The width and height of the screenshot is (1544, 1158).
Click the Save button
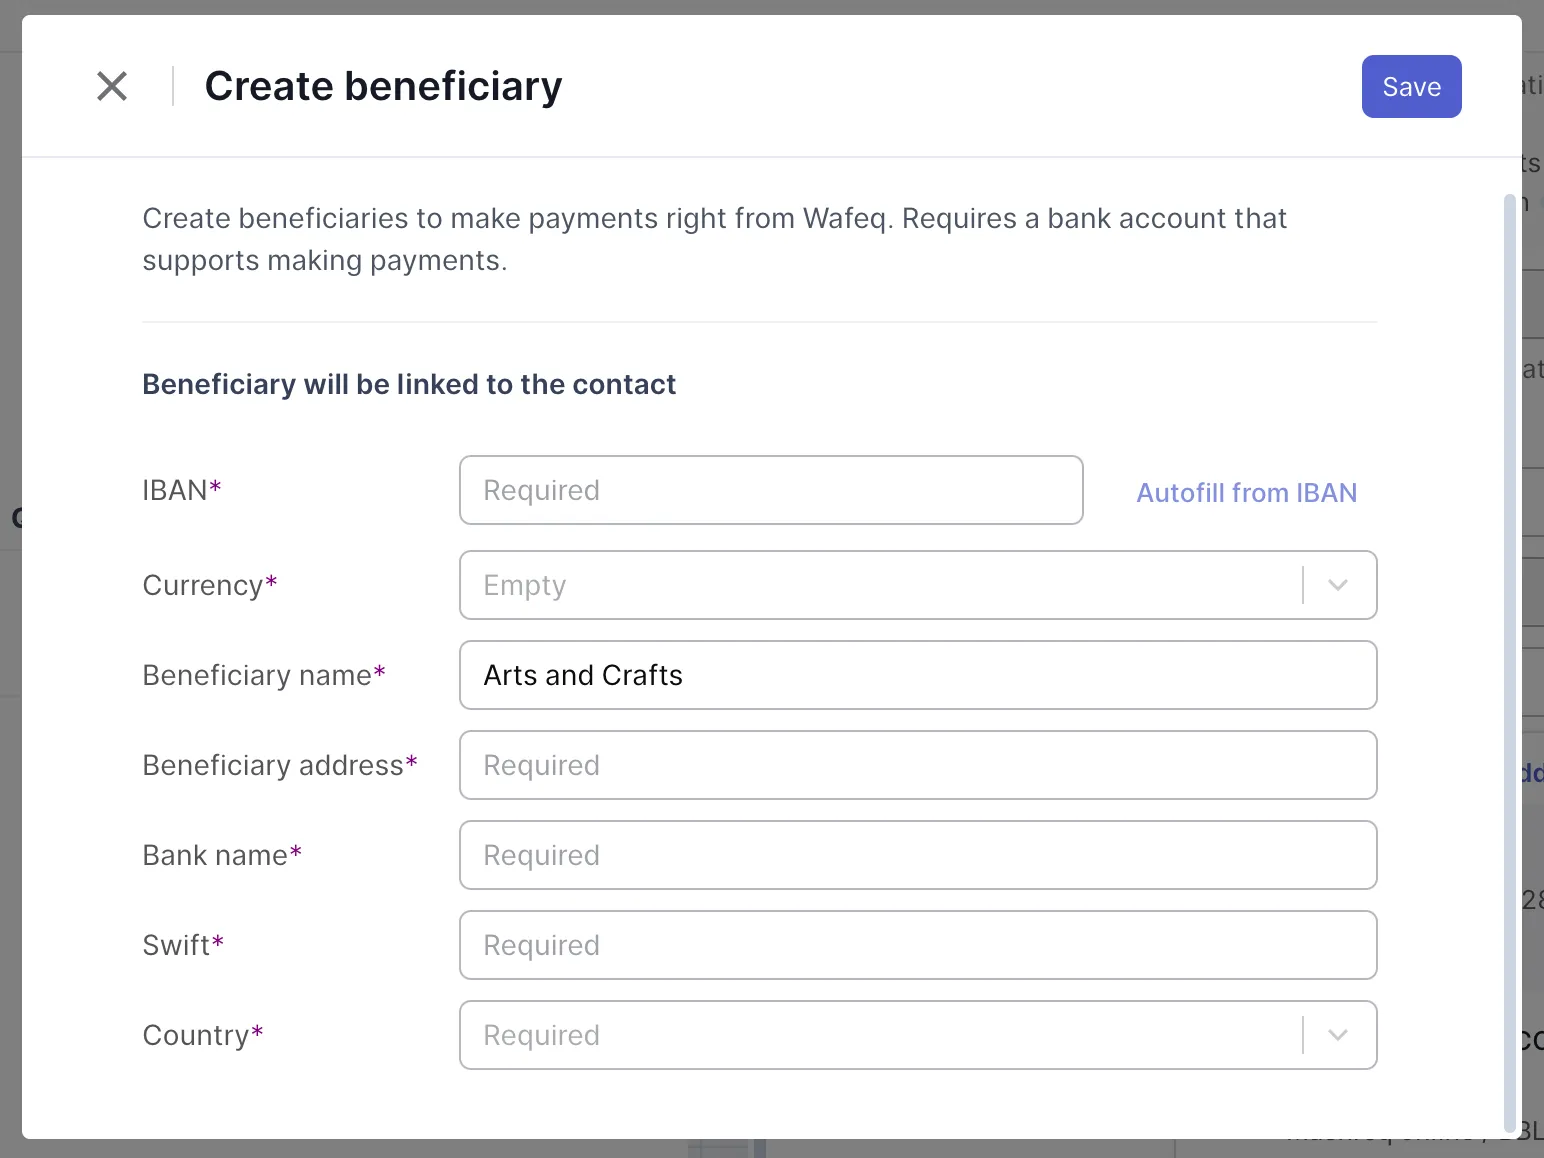pyautogui.click(x=1411, y=87)
